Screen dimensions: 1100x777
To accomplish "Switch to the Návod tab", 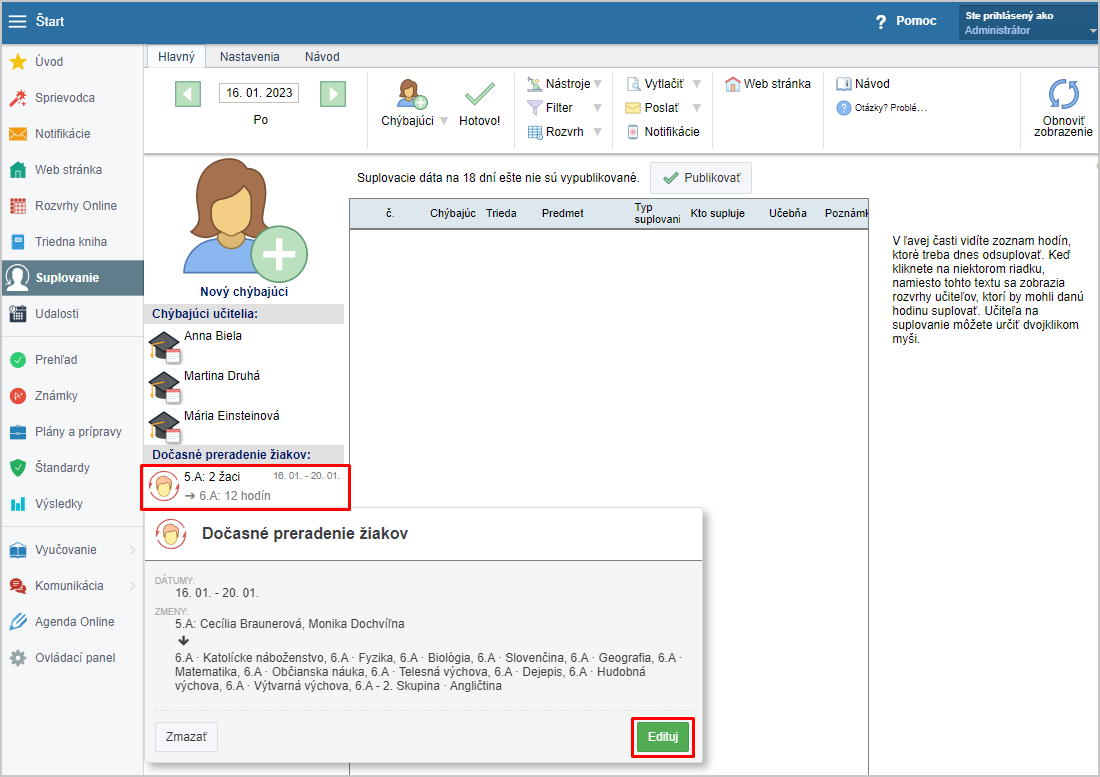I will pyautogui.click(x=322, y=57).
